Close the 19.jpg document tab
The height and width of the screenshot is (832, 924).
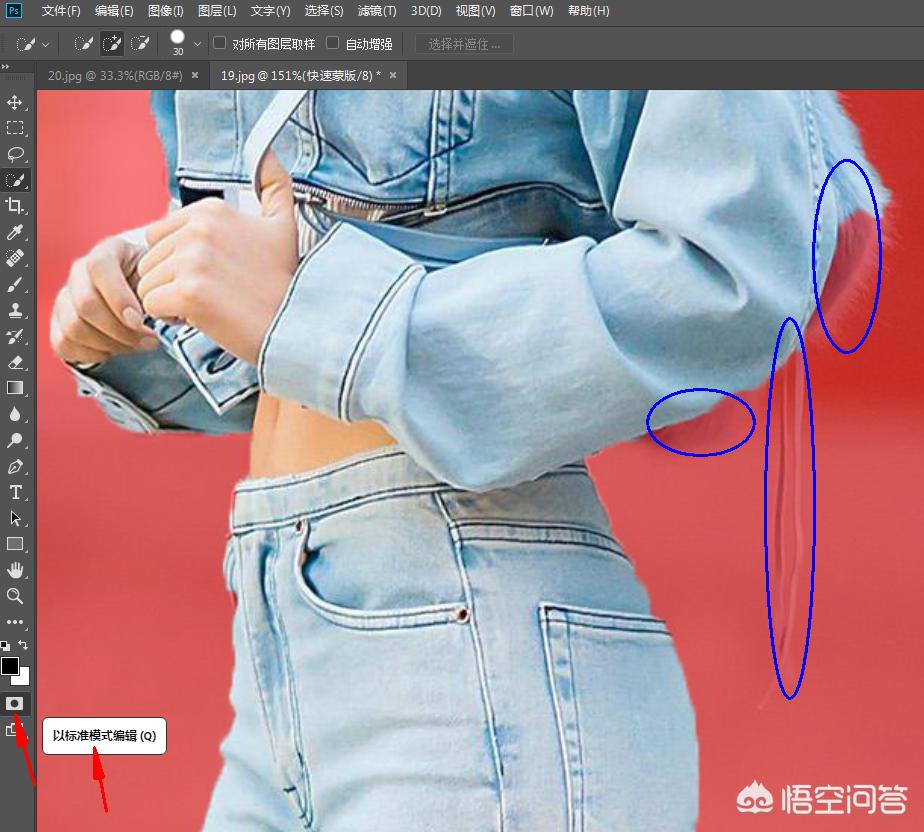coord(392,74)
